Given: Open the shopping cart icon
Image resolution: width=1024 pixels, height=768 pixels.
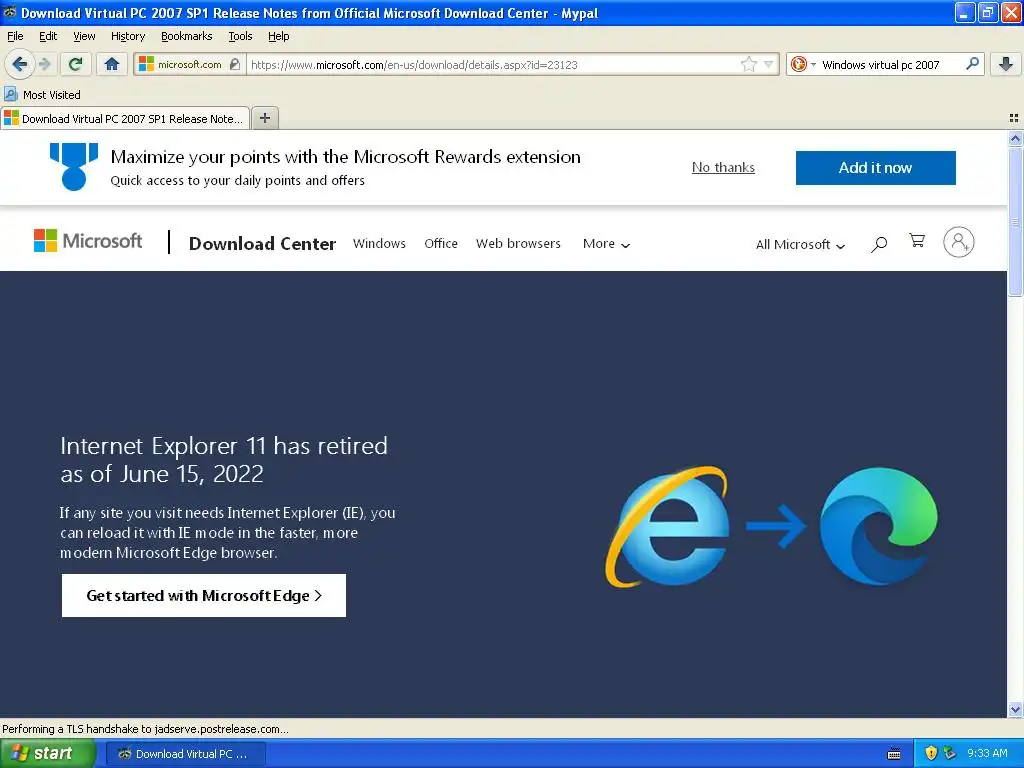Looking at the screenshot, I should coord(917,241).
